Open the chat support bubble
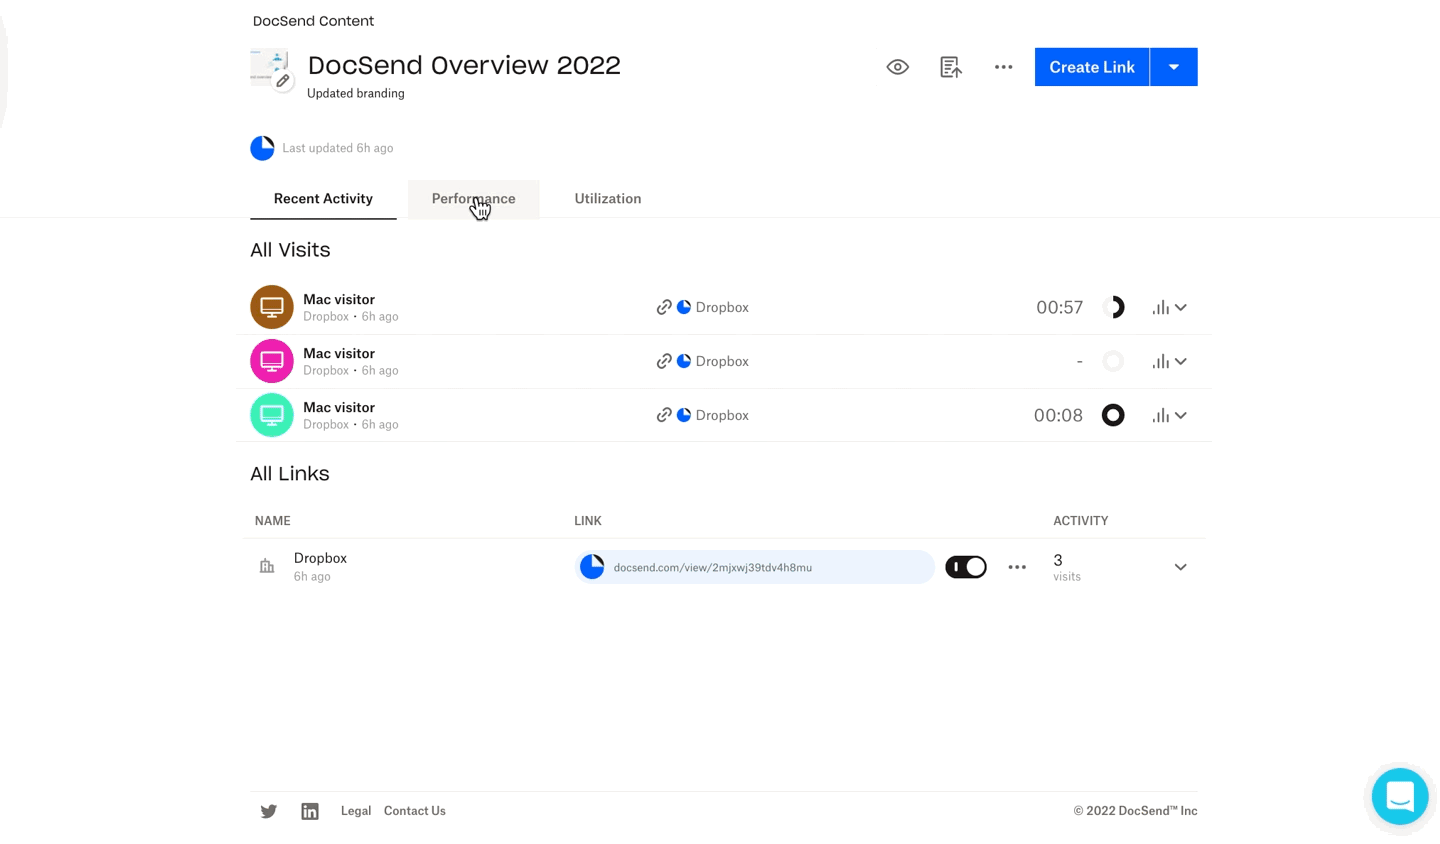The image size is (1440, 844). pos(1400,796)
